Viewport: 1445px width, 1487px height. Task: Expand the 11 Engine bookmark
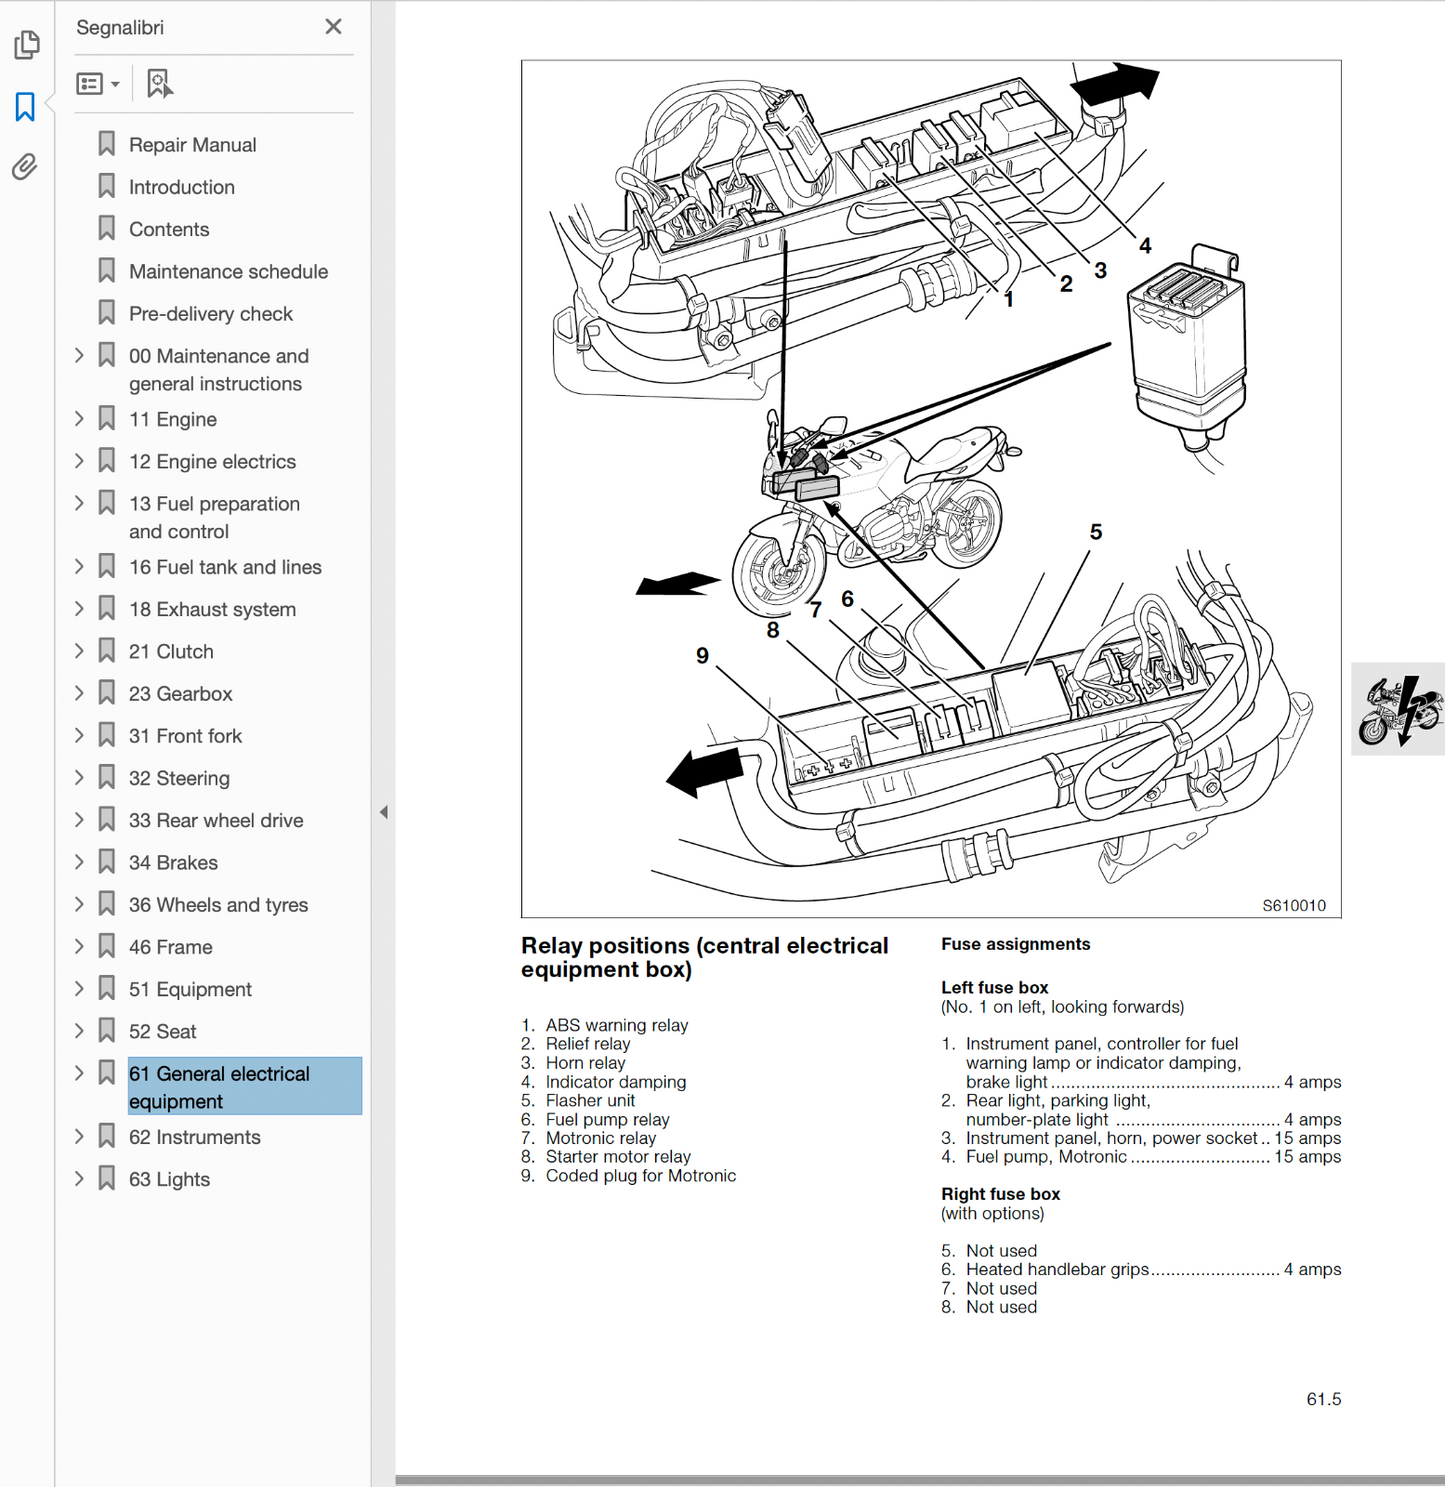(x=80, y=419)
